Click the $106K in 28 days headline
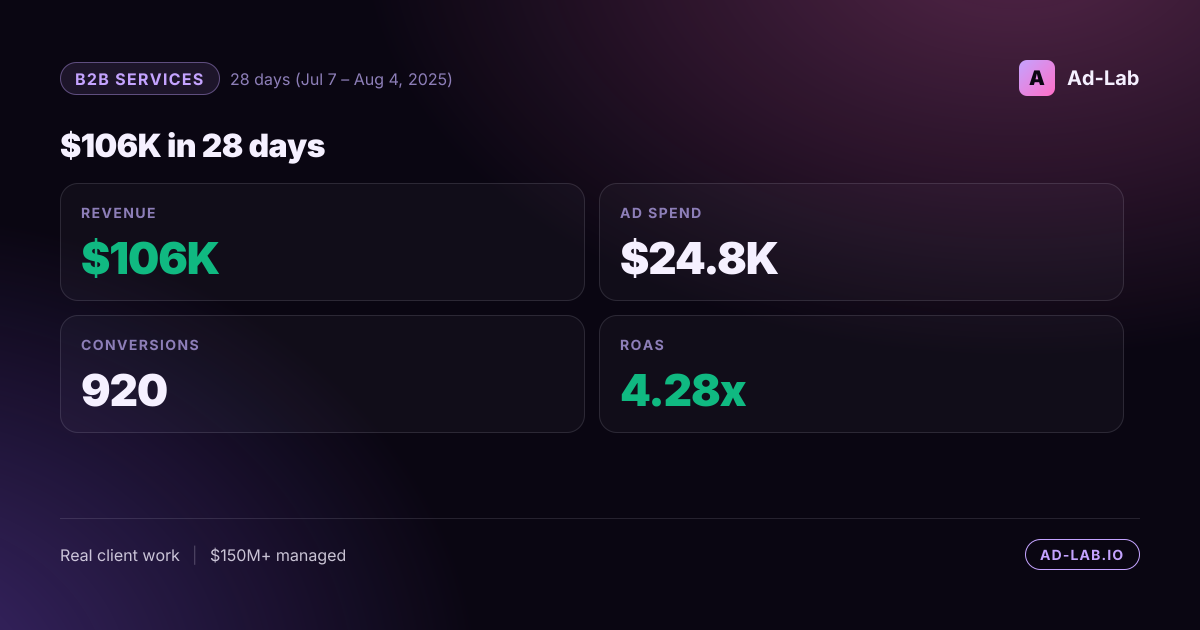Screen dimensions: 1200x630 click(193, 146)
